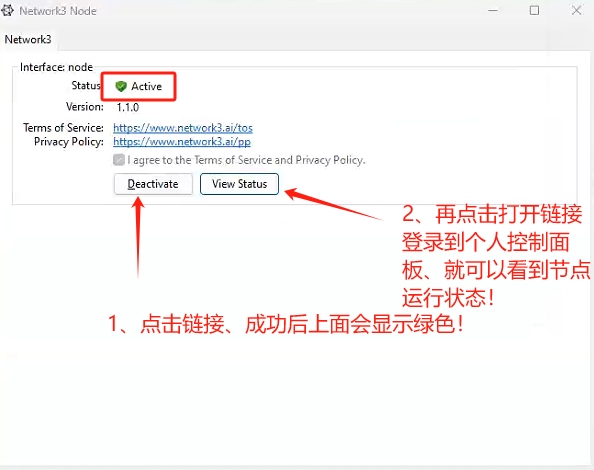Click the Version: label
The width and height of the screenshot is (594, 470).
click(84, 107)
